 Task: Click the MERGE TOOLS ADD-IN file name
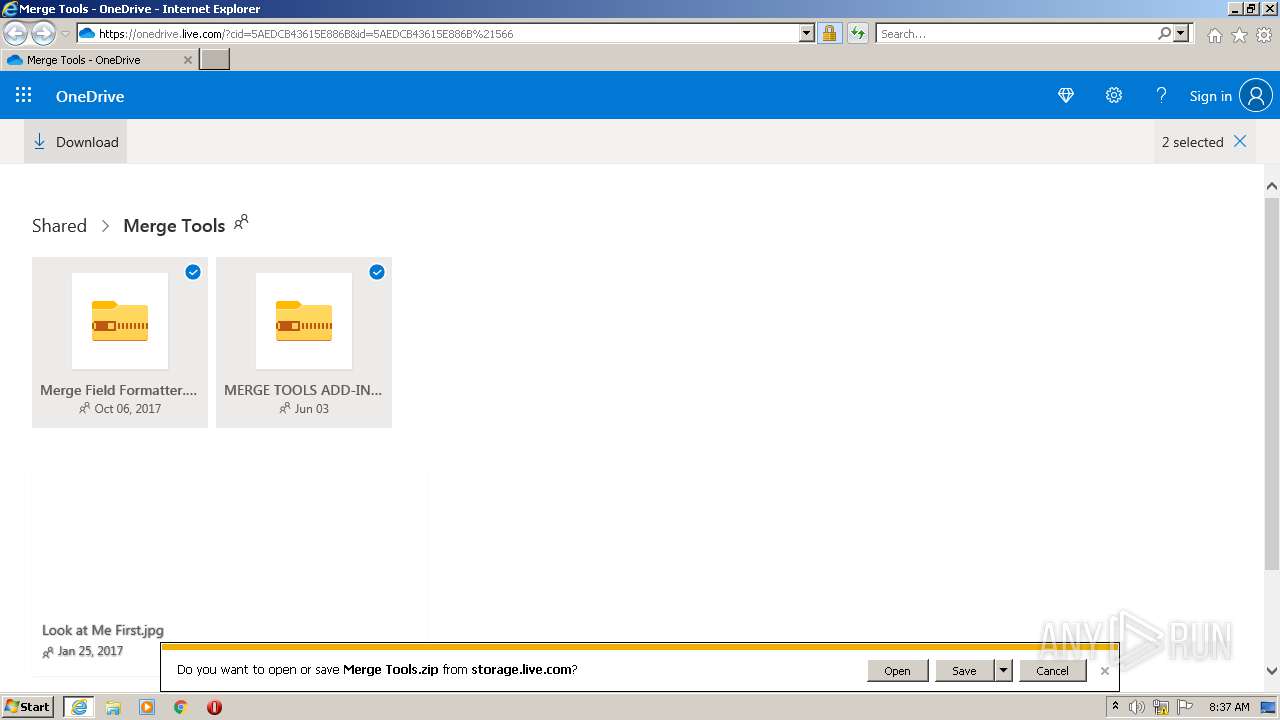[303, 390]
